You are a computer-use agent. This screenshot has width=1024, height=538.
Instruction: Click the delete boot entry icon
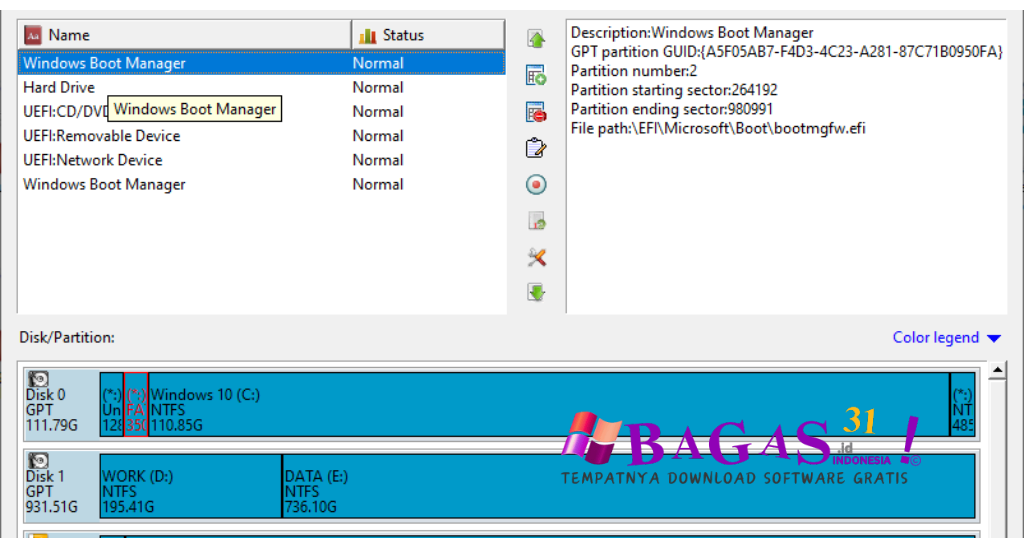(x=536, y=112)
